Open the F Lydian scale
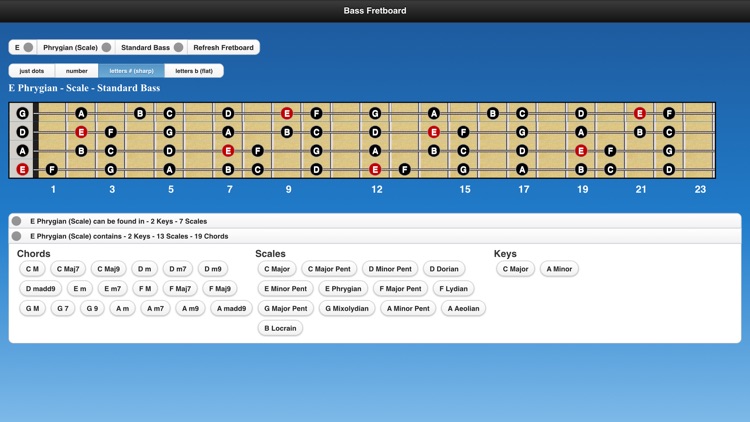 tap(453, 289)
